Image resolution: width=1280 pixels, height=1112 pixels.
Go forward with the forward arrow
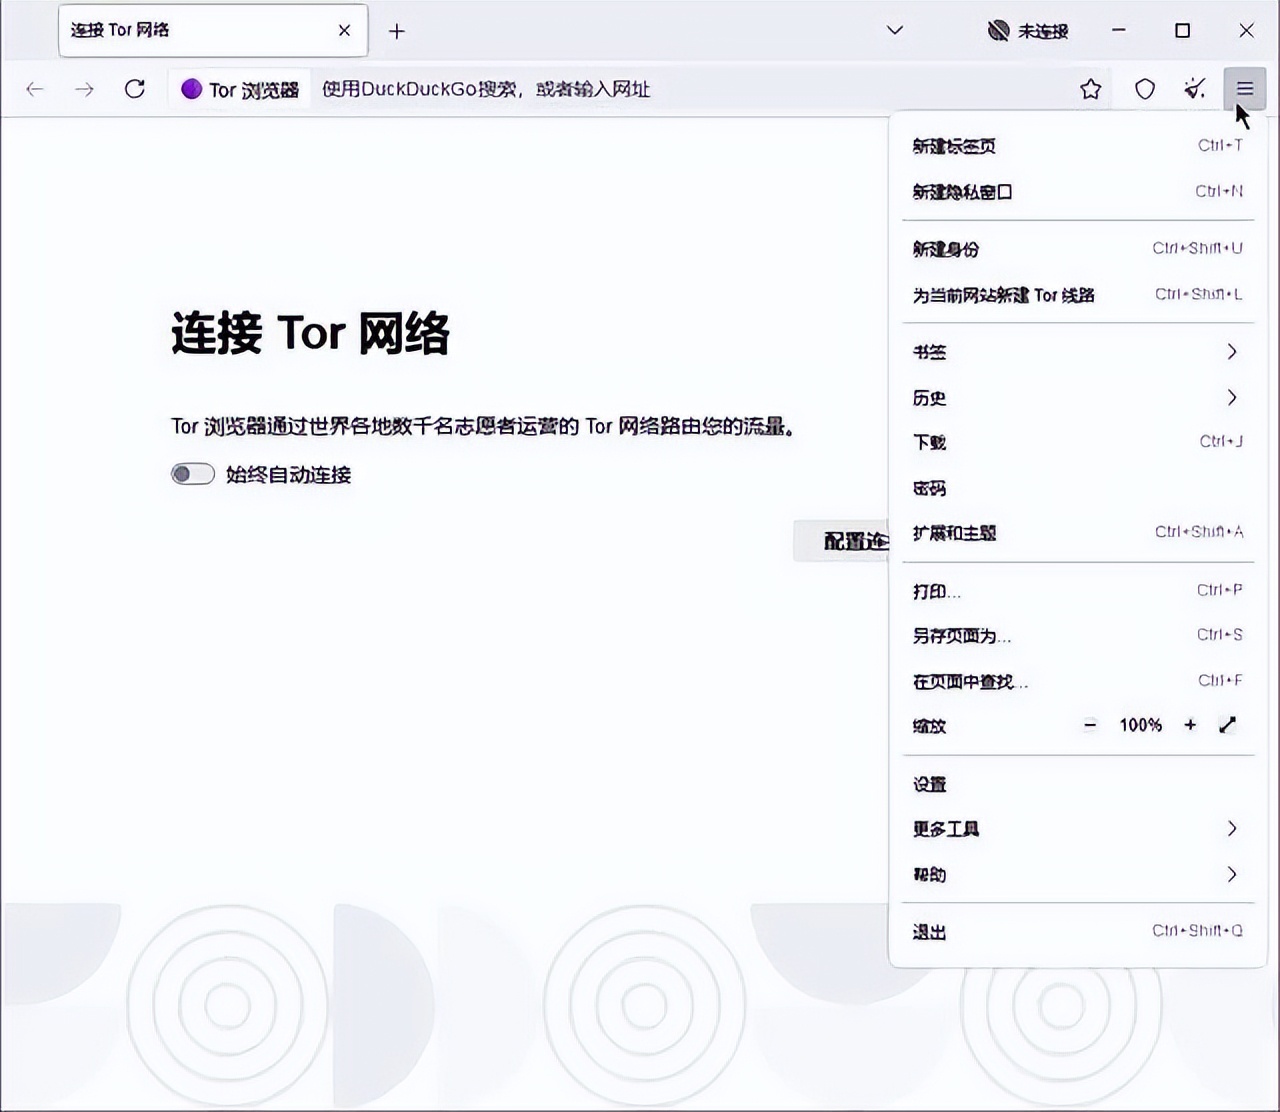[84, 90]
